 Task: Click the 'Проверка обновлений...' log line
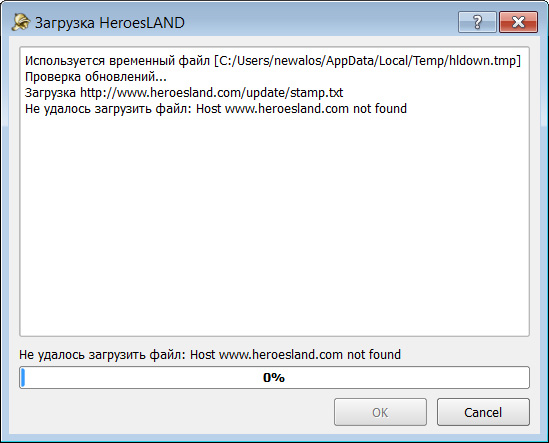click(96, 77)
